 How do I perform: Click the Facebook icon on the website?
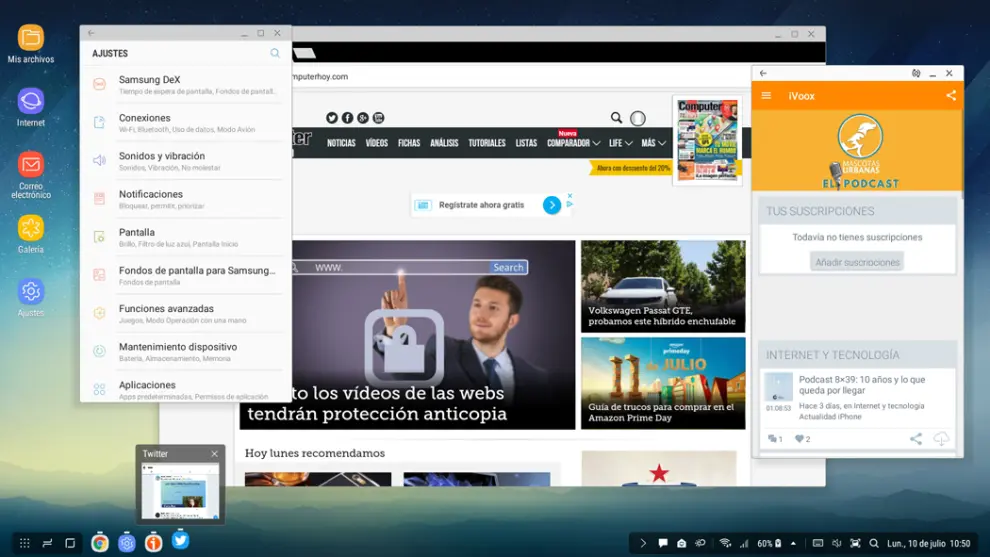tap(347, 118)
